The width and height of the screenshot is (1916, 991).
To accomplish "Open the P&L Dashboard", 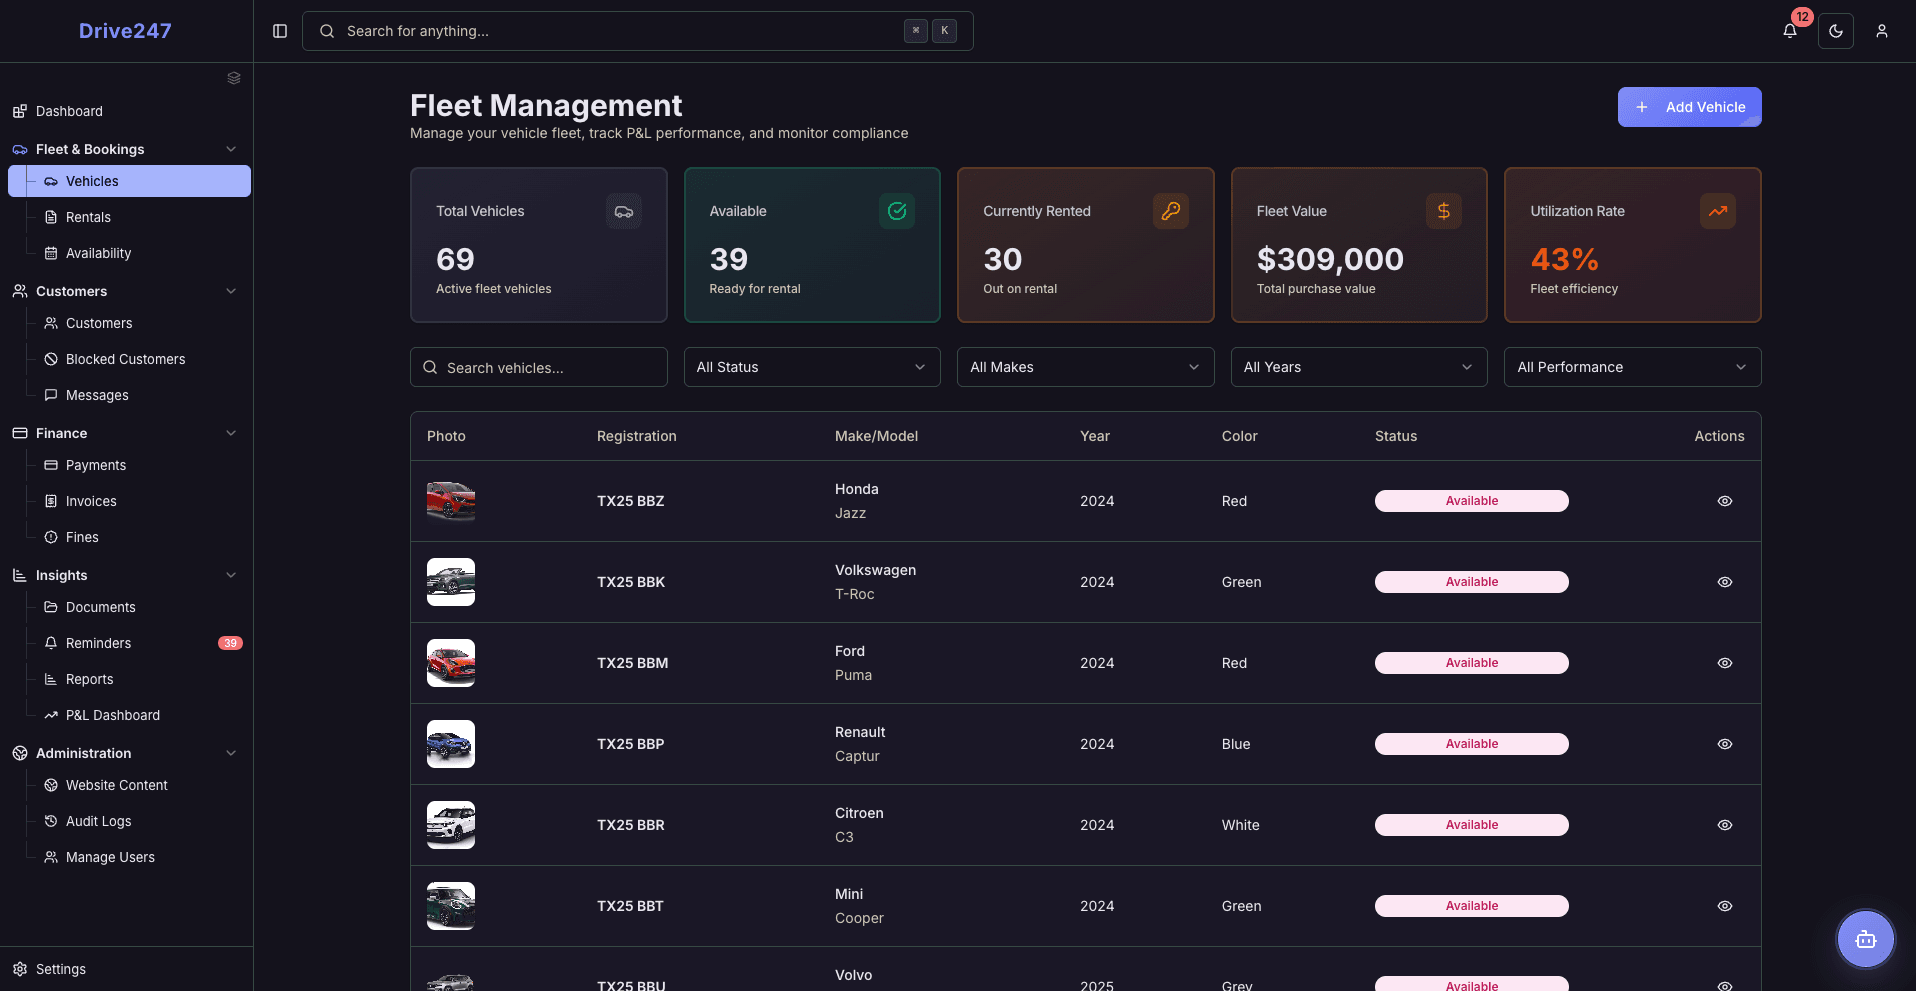I will tap(113, 715).
